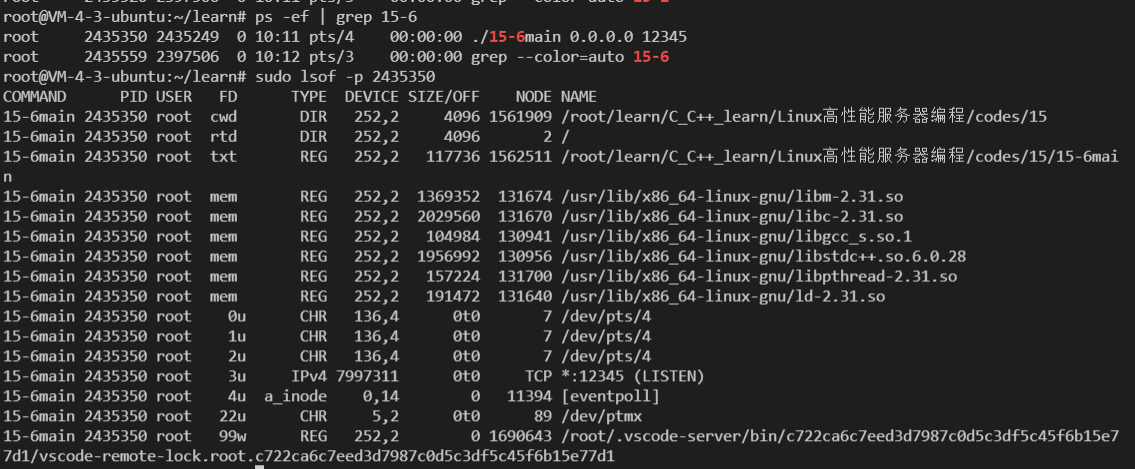This screenshot has width=1135, height=469.
Task: Select the libm-2.31.so library path
Action: click(x=732, y=196)
